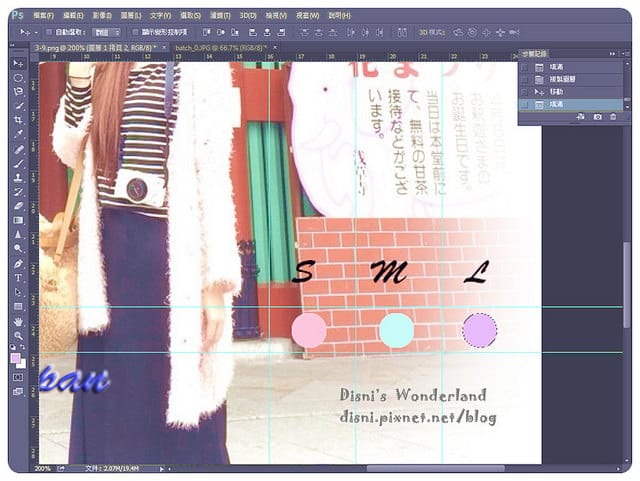This screenshot has height=481, width=640.
Task: Switch to the 3-9.png document tab
Action: click(x=96, y=48)
